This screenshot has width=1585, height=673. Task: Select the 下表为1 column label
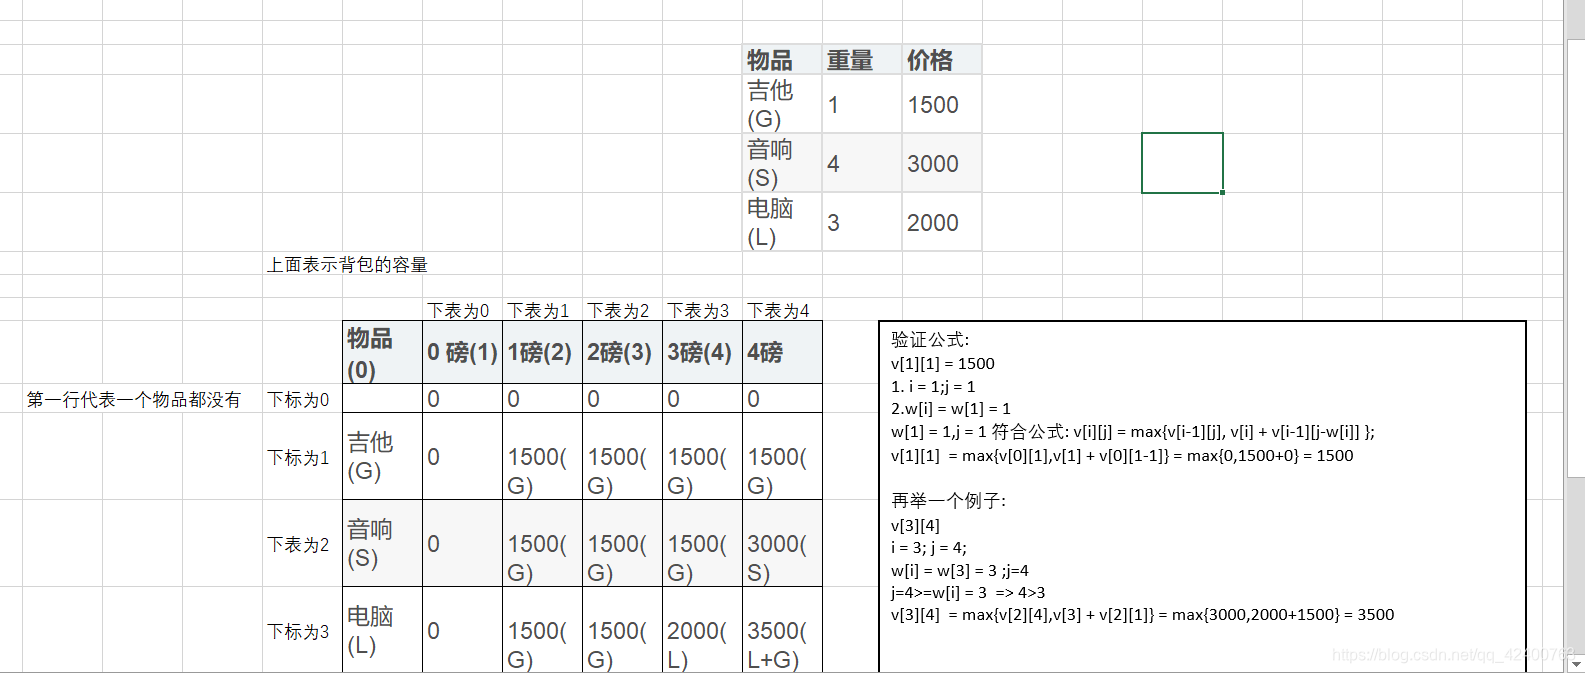[538, 311]
